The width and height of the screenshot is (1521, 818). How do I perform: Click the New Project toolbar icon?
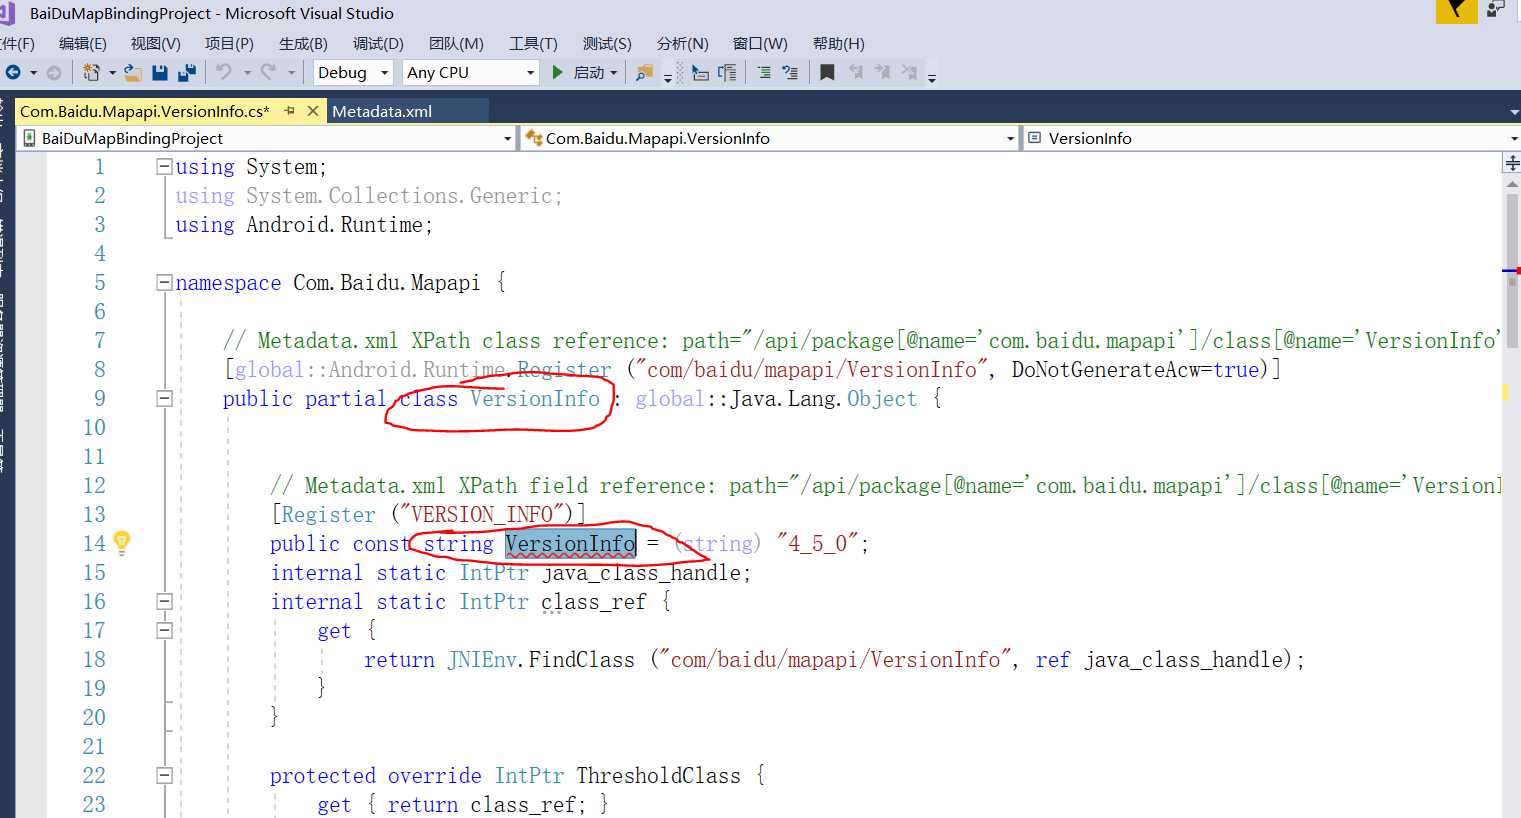point(91,72)
